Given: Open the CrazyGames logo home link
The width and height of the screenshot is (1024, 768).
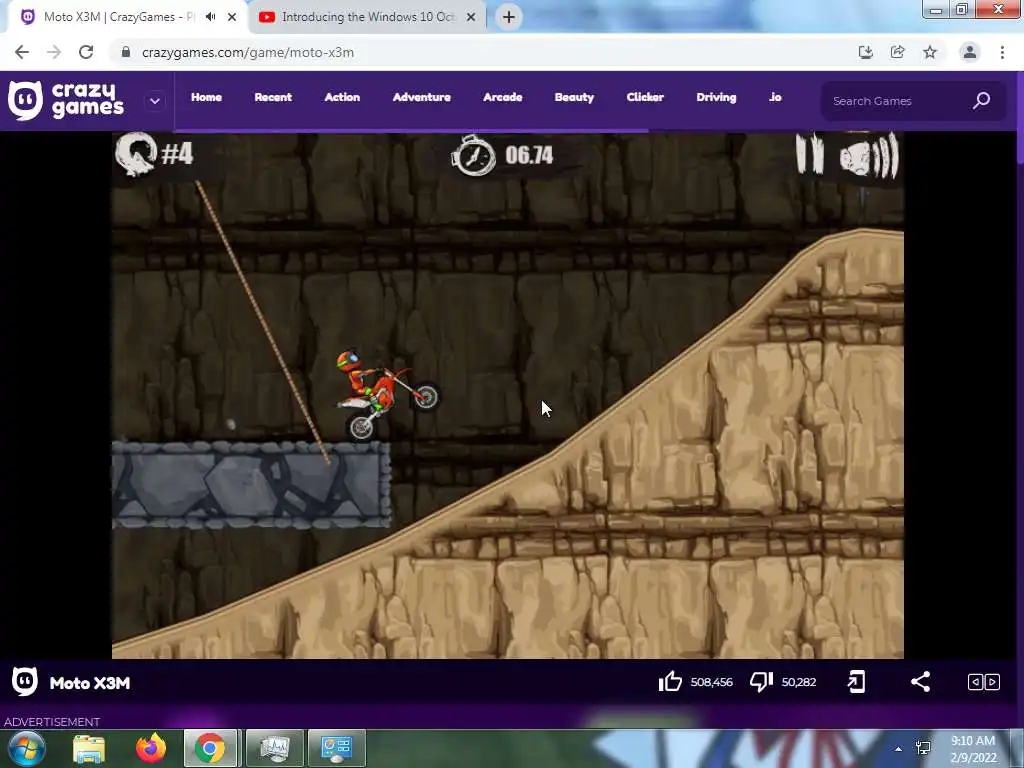Looking at the screenshot, I should 65,101.
